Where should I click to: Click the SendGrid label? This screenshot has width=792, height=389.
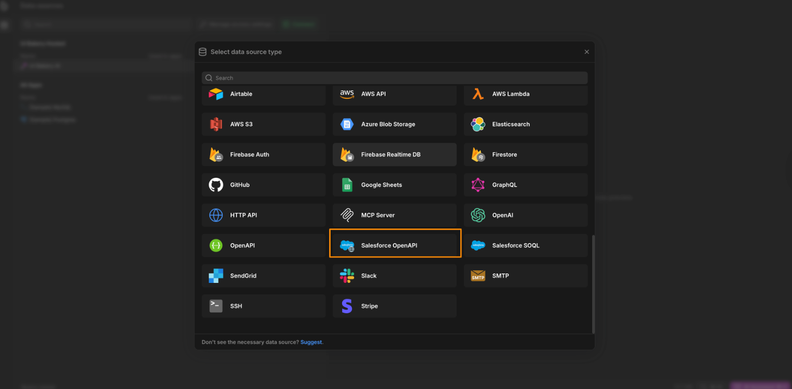click(243, 276)
